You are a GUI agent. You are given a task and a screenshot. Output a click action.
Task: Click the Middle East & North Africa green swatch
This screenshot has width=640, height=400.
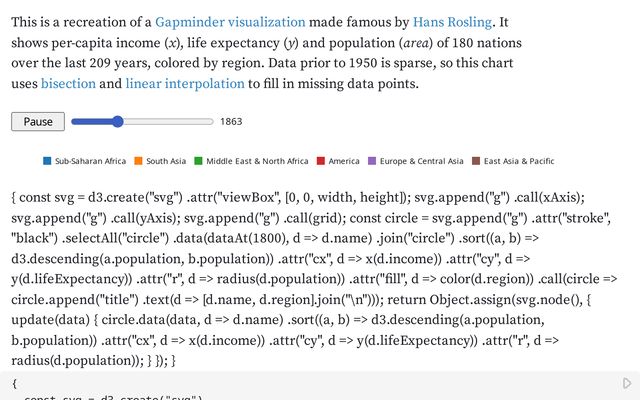[x=198, y=161]
